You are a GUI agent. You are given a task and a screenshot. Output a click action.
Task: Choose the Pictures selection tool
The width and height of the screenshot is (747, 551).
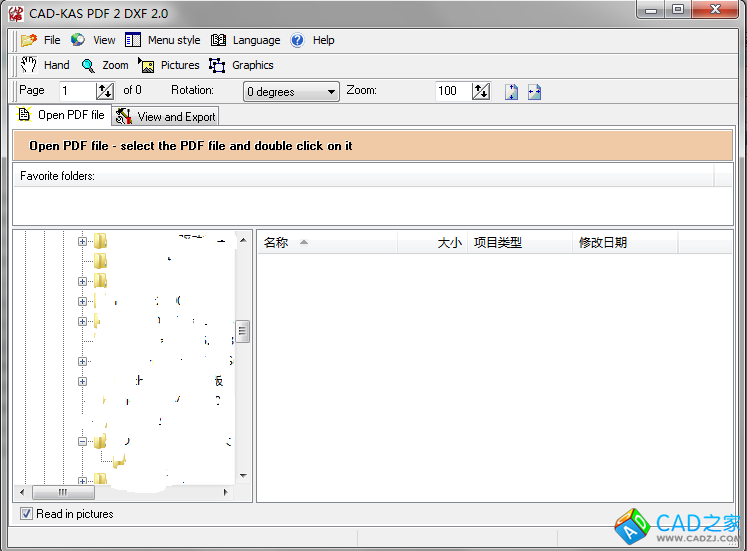click(168, 65)
